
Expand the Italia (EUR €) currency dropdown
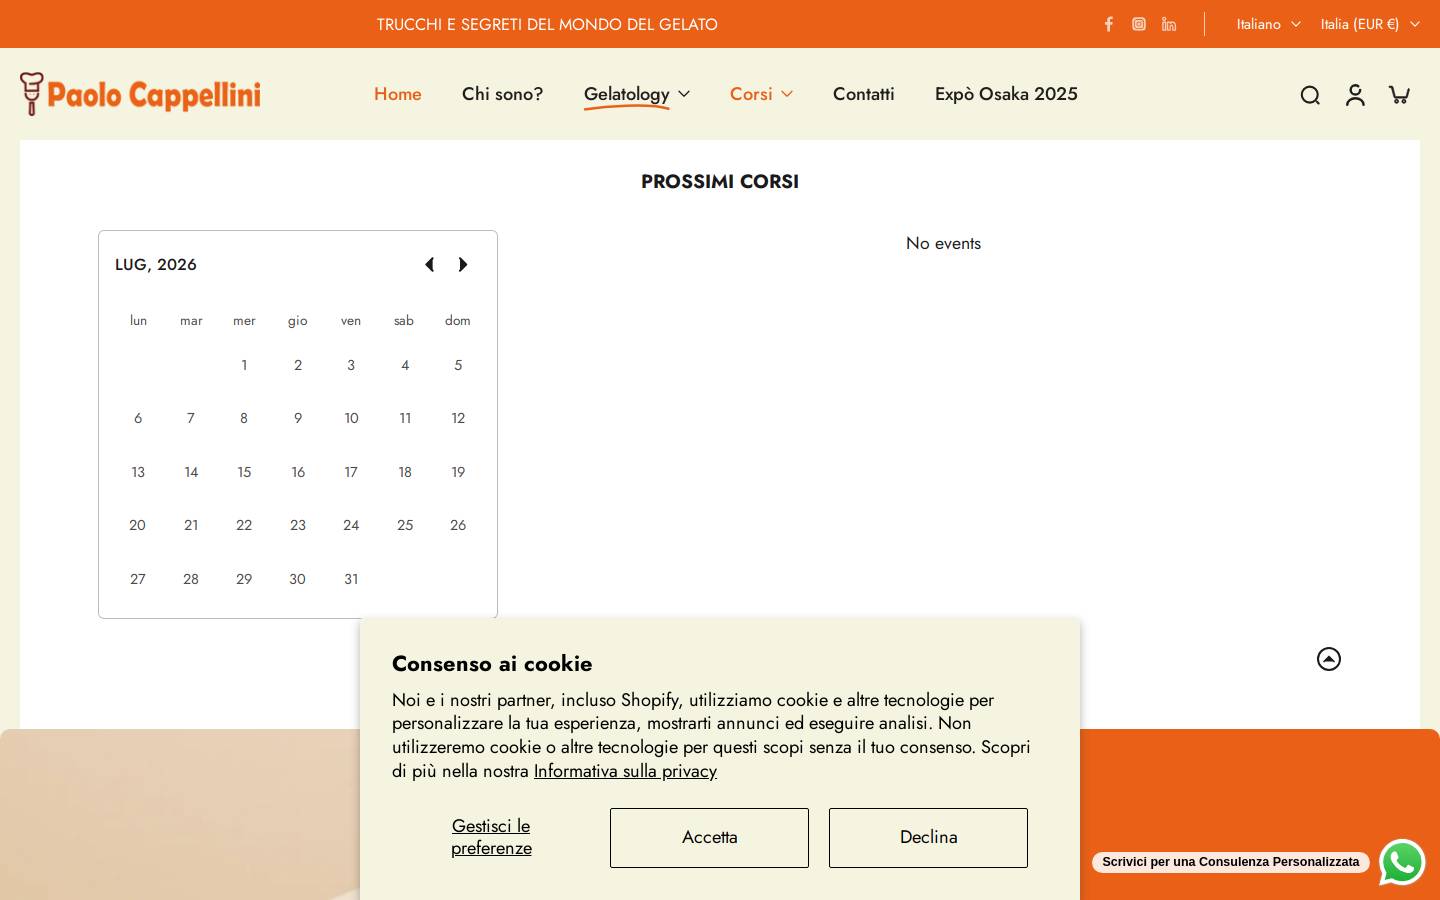coord(1370,24)
